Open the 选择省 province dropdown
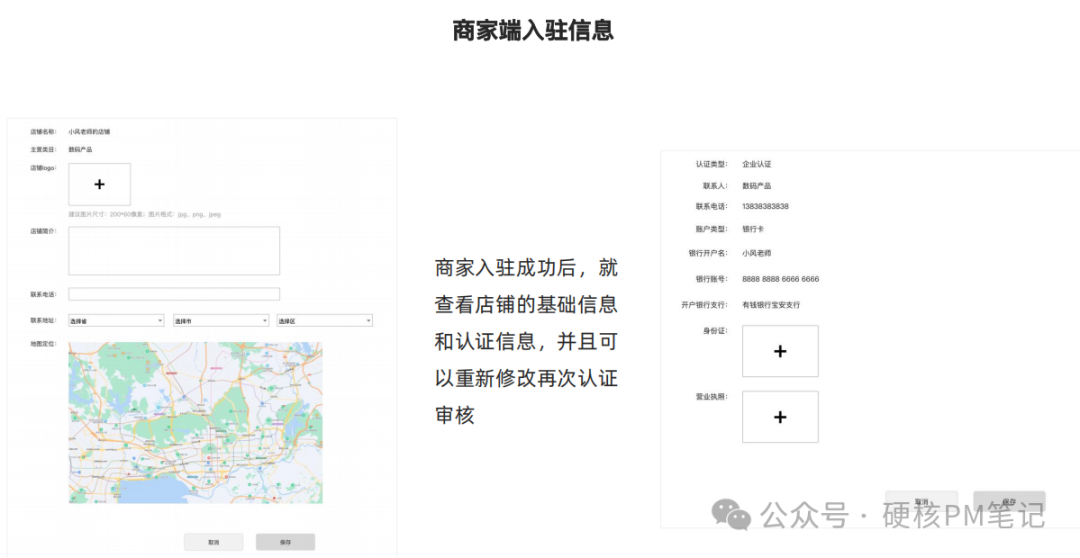1080x558 pixels. [116, 320]
